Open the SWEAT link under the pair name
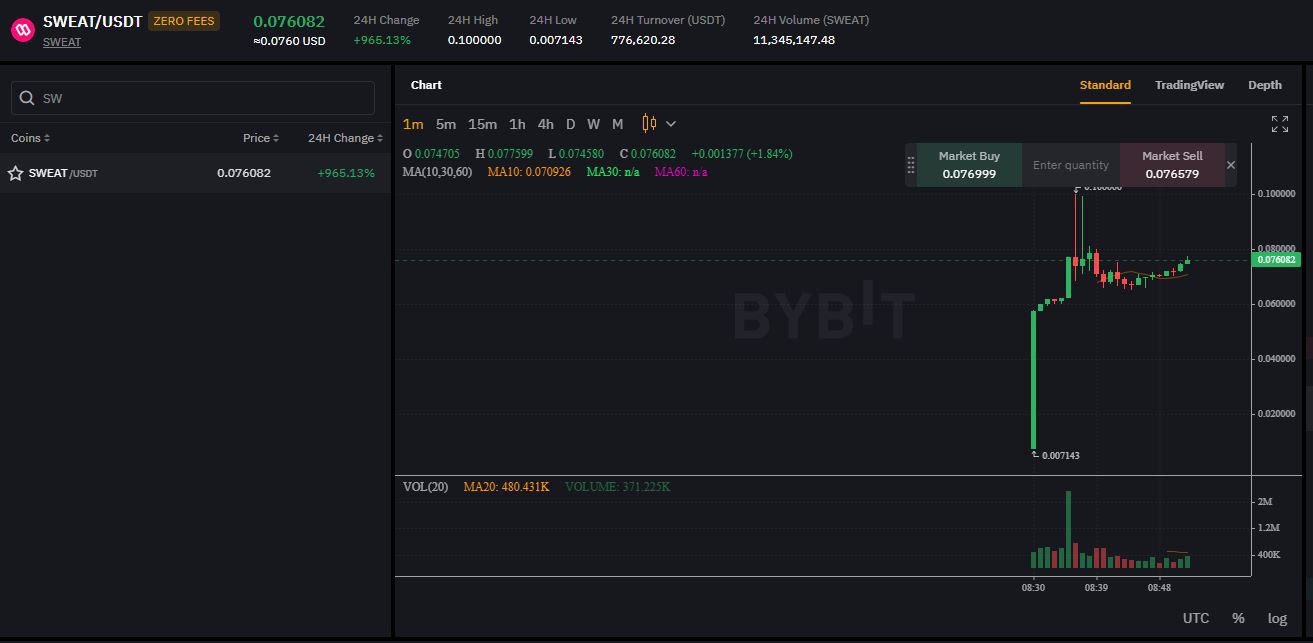The image size is (1313, 643). point(62,42)
